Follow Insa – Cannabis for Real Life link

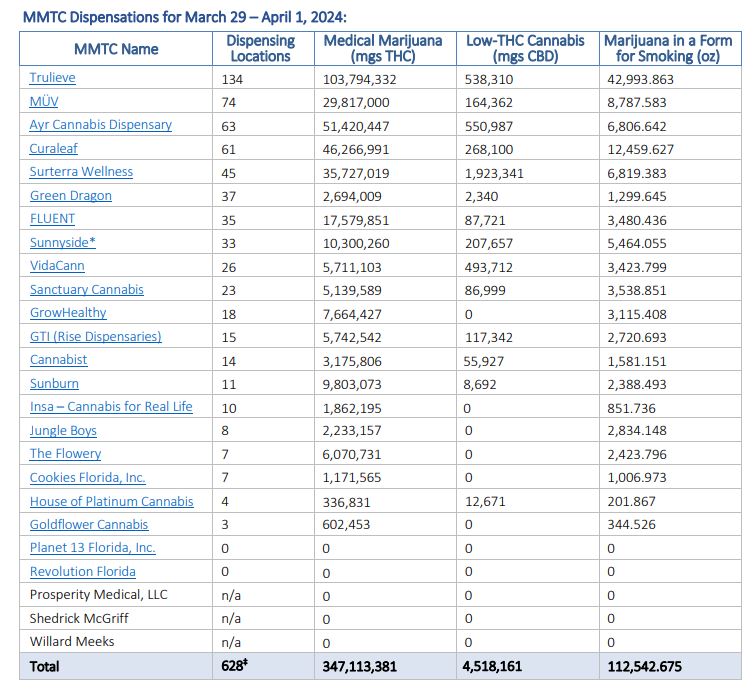pos(111,407)
